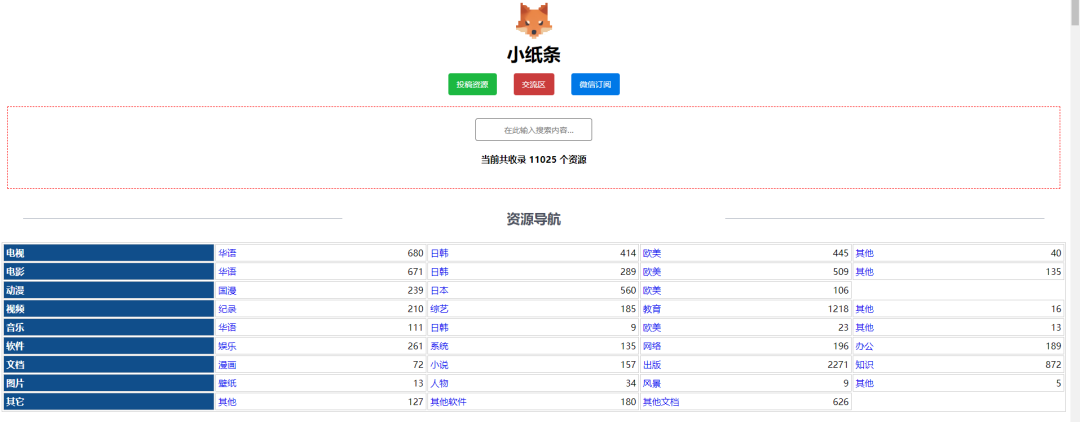Open the 办公 software category
Image resolution: width=1080 pixels, height=422 pixels.
[864, 346]
